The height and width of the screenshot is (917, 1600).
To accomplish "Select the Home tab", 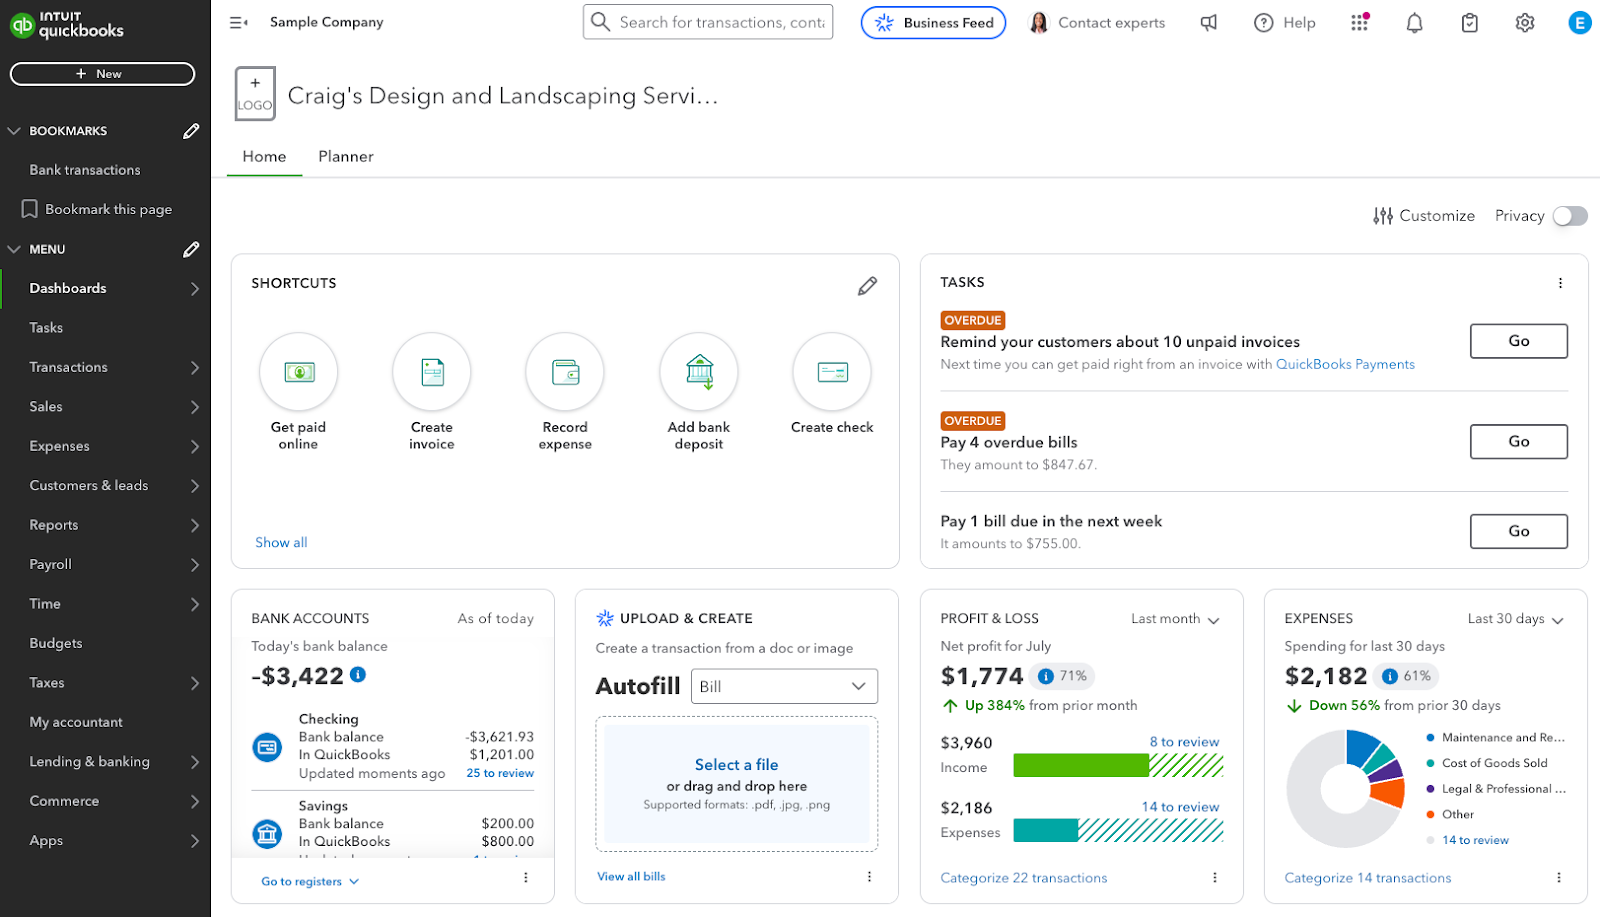I will 264,156.
